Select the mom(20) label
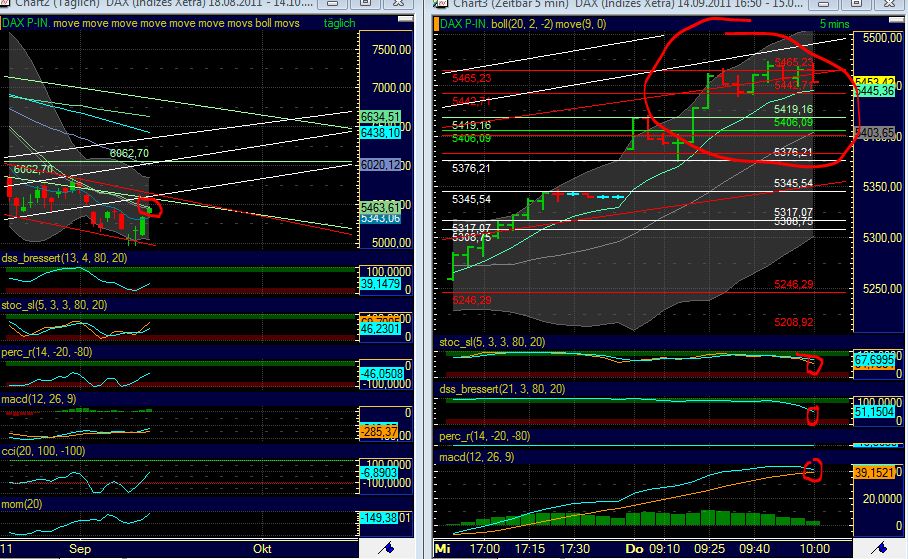908x559 pixels. pyautogui.click(x=22, y=504)
